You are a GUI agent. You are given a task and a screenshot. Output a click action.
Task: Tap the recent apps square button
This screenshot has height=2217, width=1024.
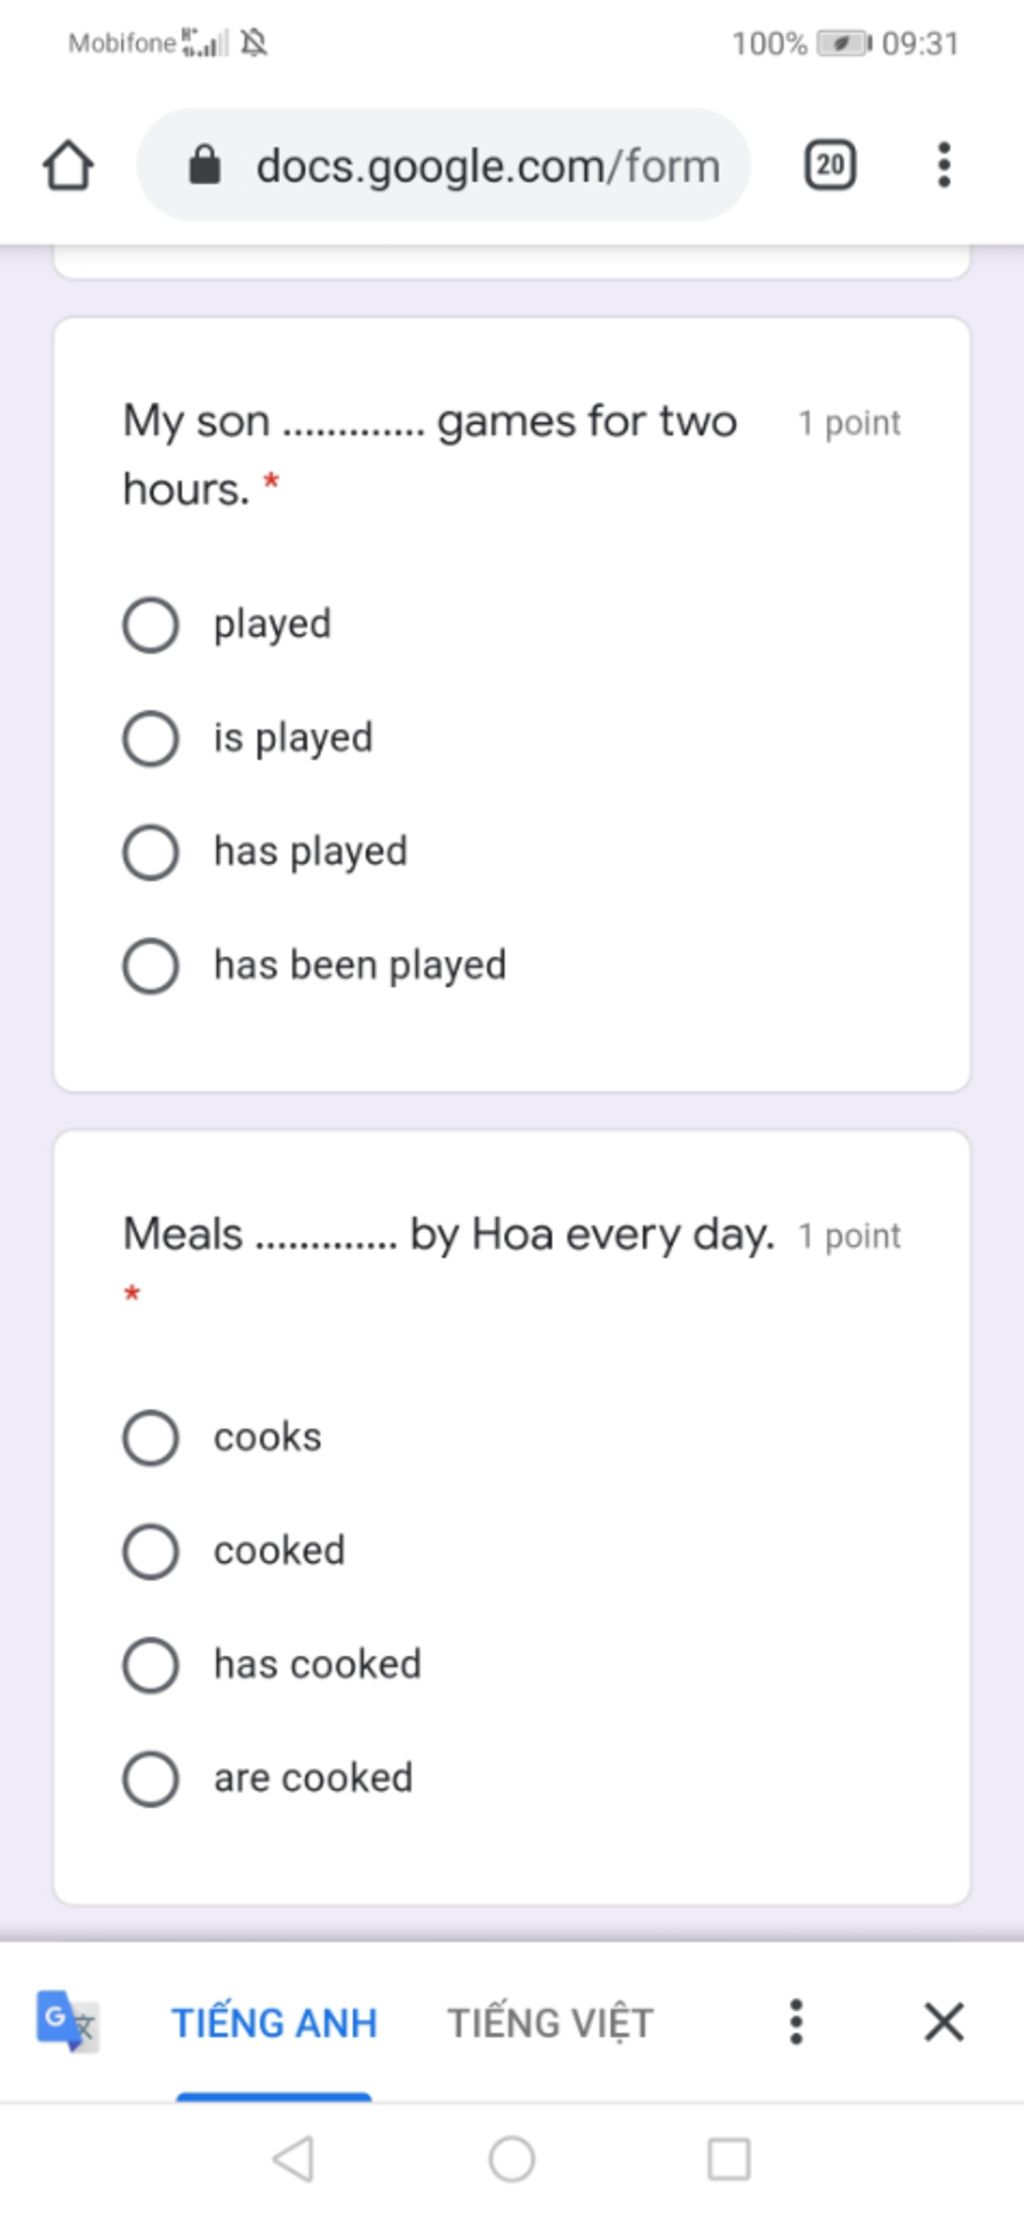[729, 2158]
